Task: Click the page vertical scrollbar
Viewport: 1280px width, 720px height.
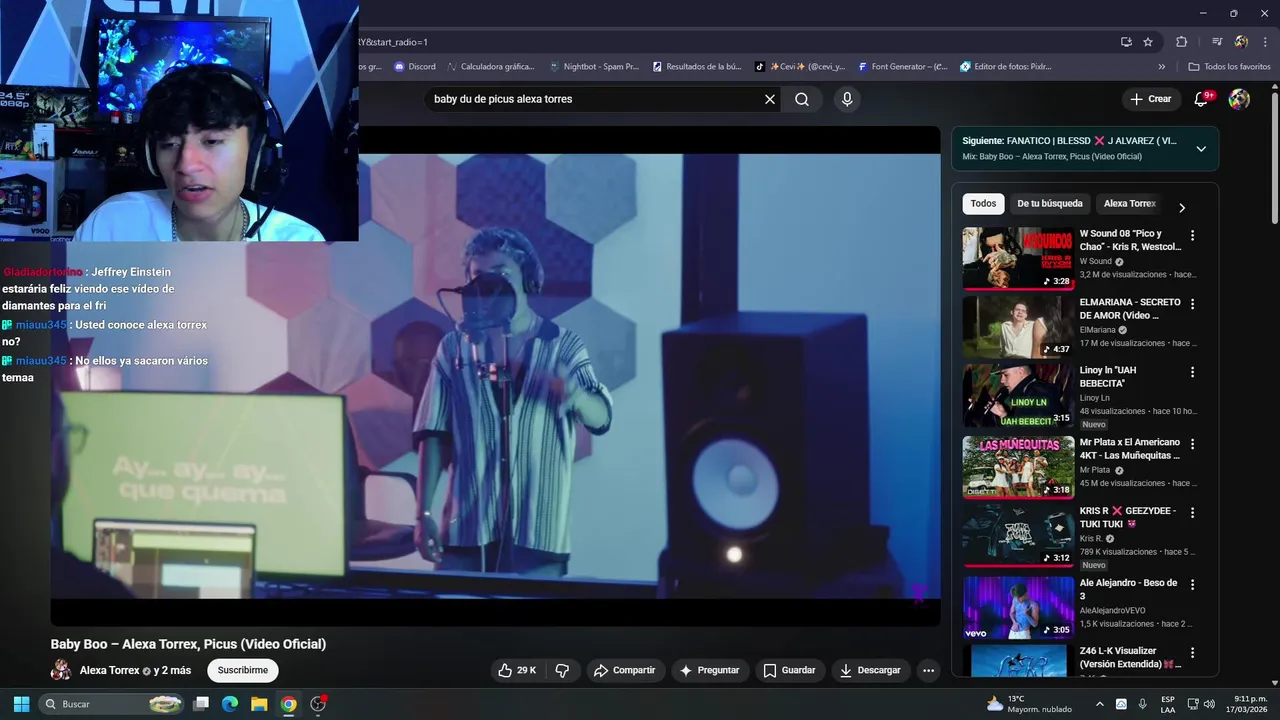Action: point(1274,160)
